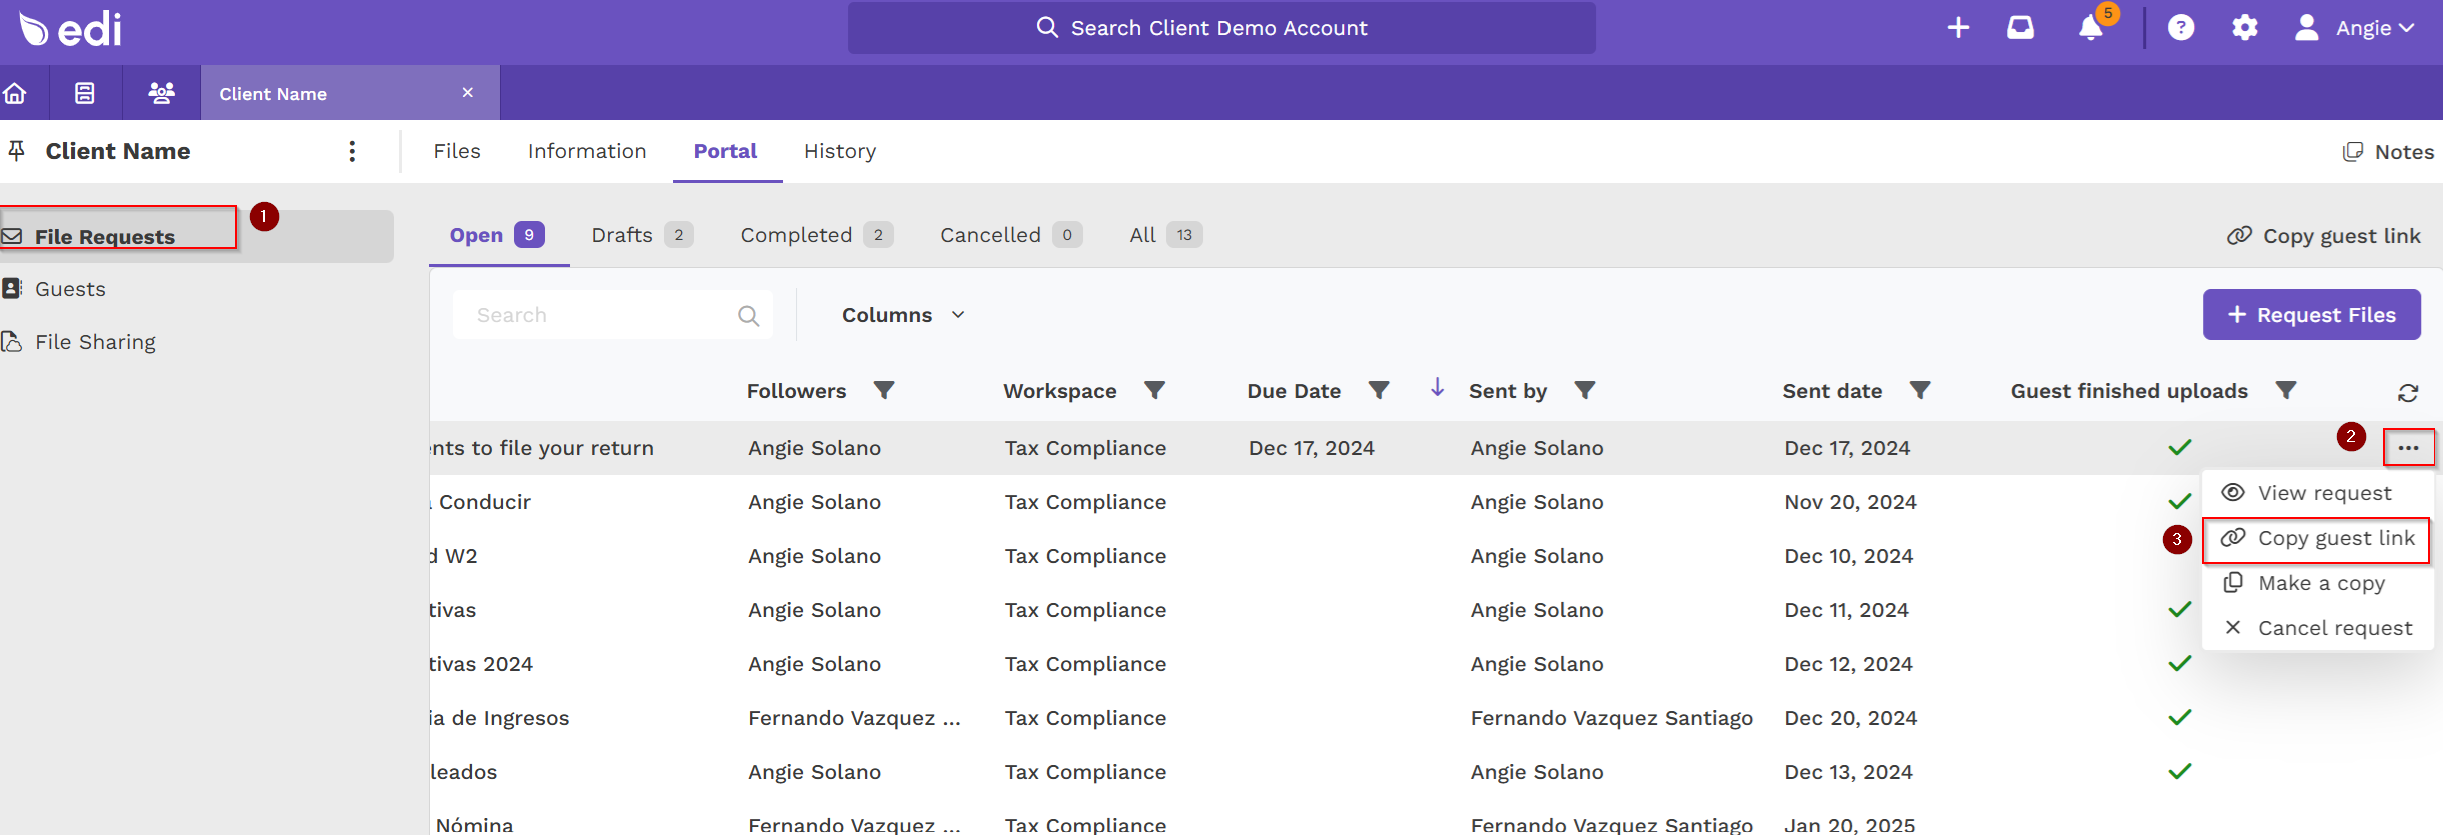Viewport: 2443px width, 835px height.
Task: Filter the Sent by column
Action: click(x=1585, y=390)
